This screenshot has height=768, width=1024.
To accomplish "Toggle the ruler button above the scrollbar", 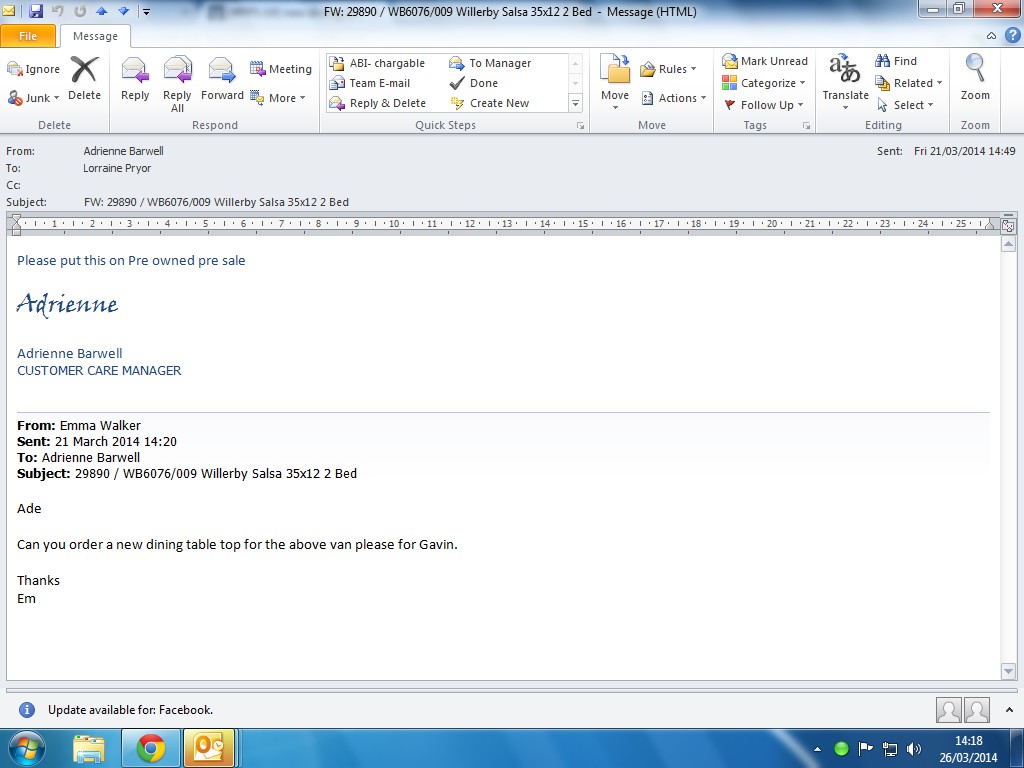I will tap(1008, 226).
